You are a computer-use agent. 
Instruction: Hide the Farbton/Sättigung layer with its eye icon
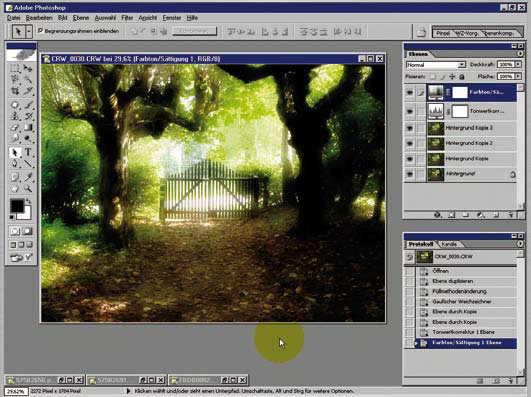(410, 92)
